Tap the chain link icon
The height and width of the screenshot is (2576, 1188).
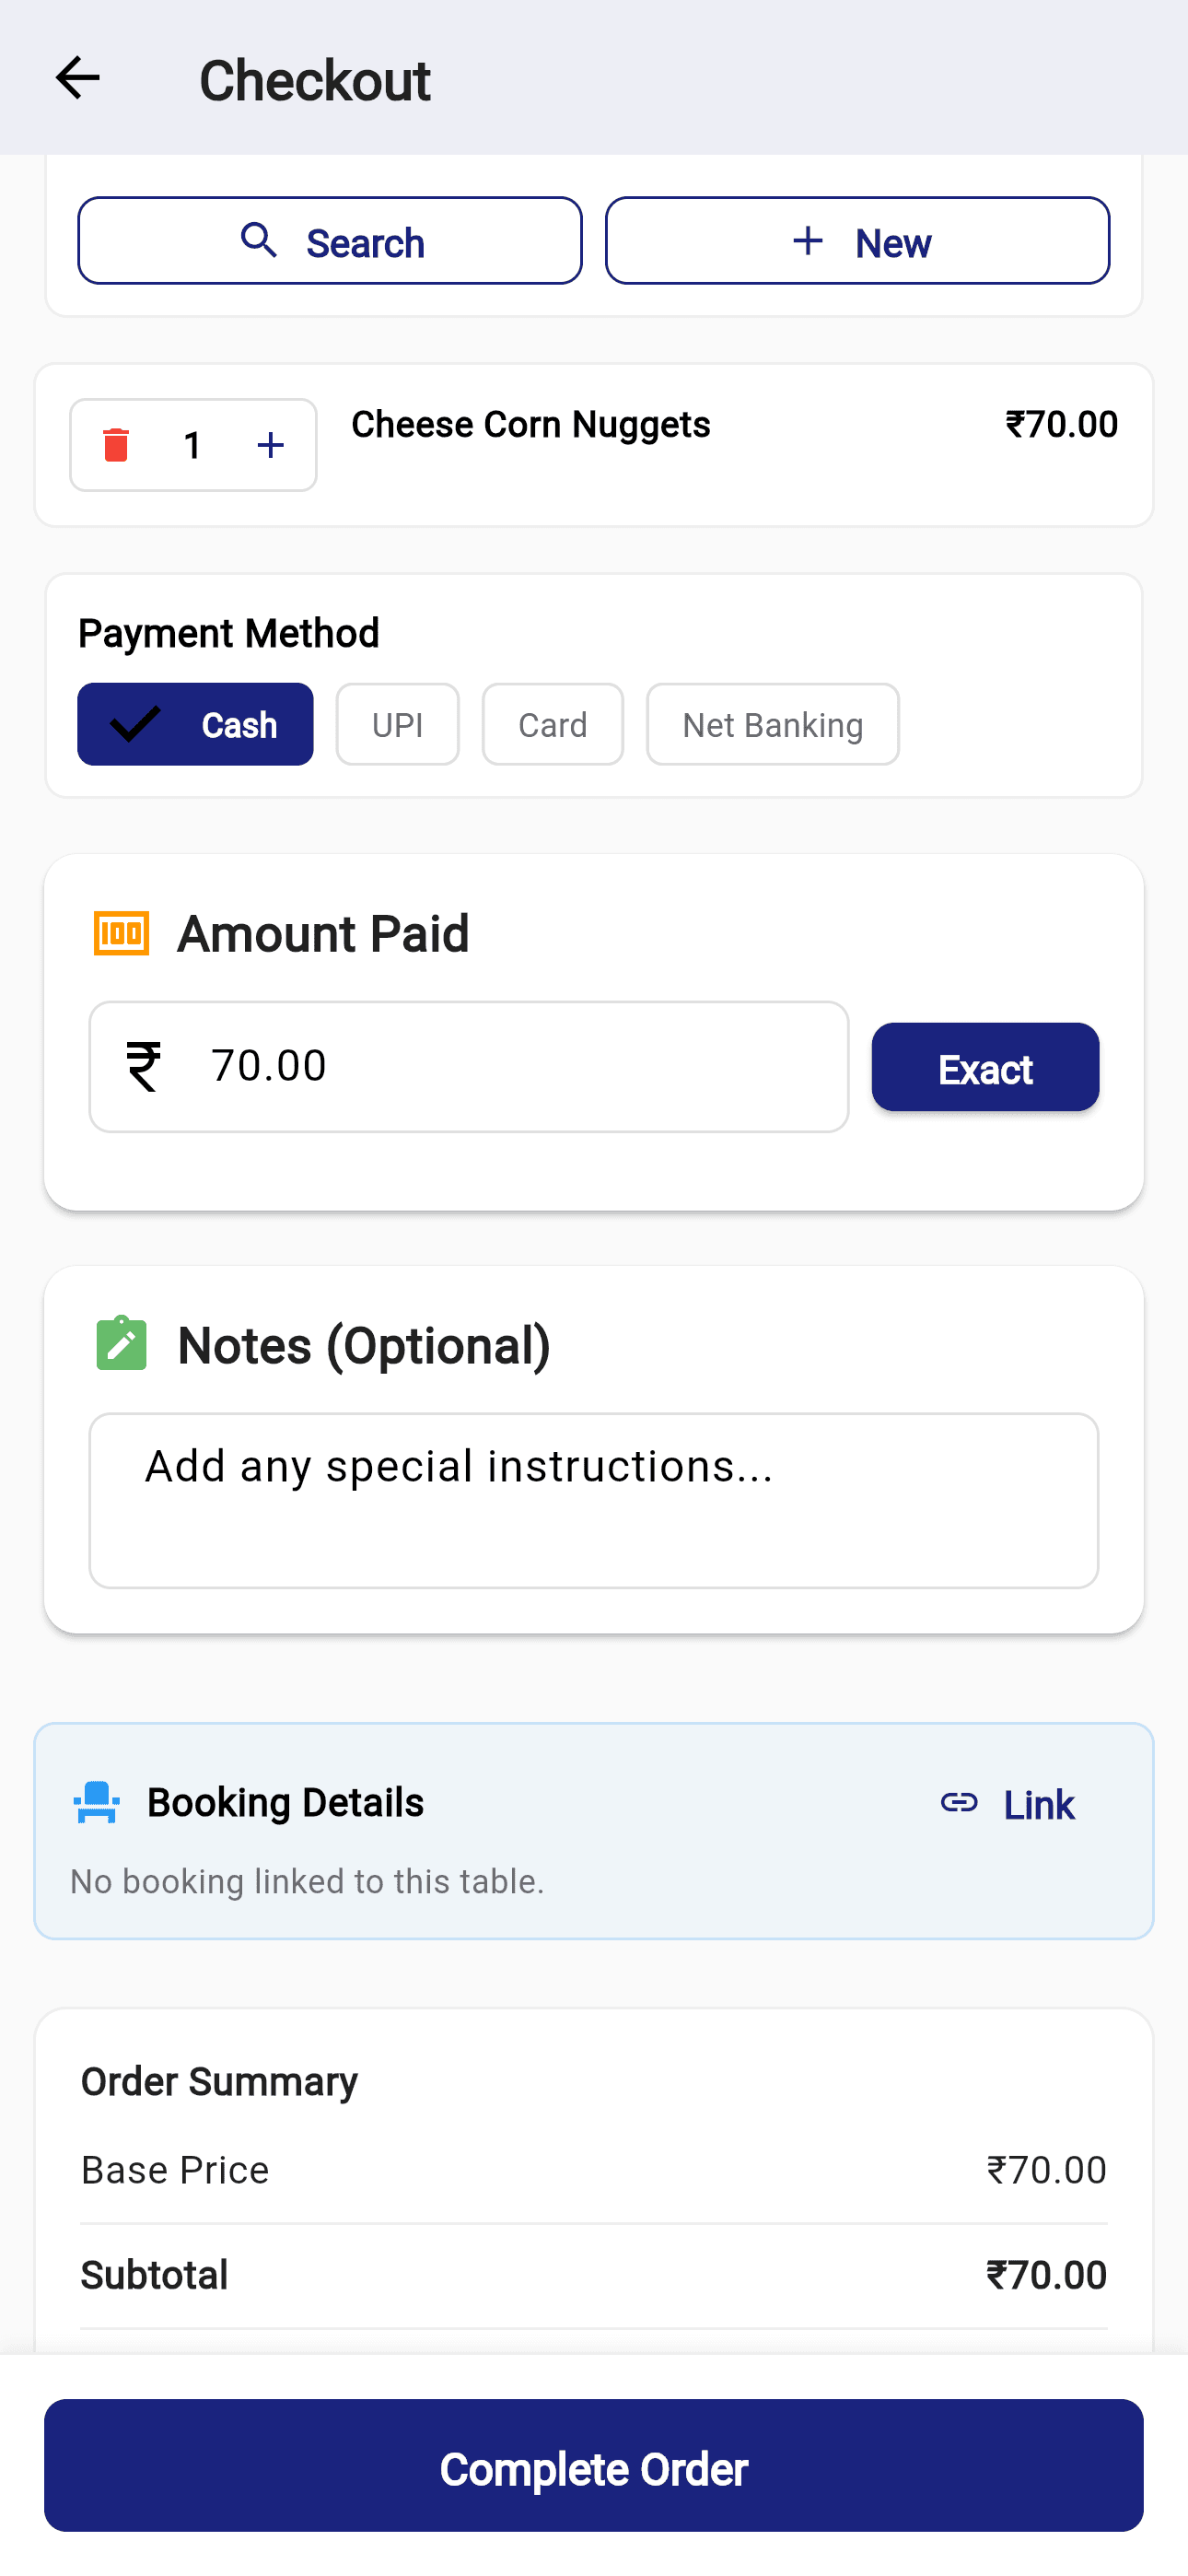[x=958, y=1802]
